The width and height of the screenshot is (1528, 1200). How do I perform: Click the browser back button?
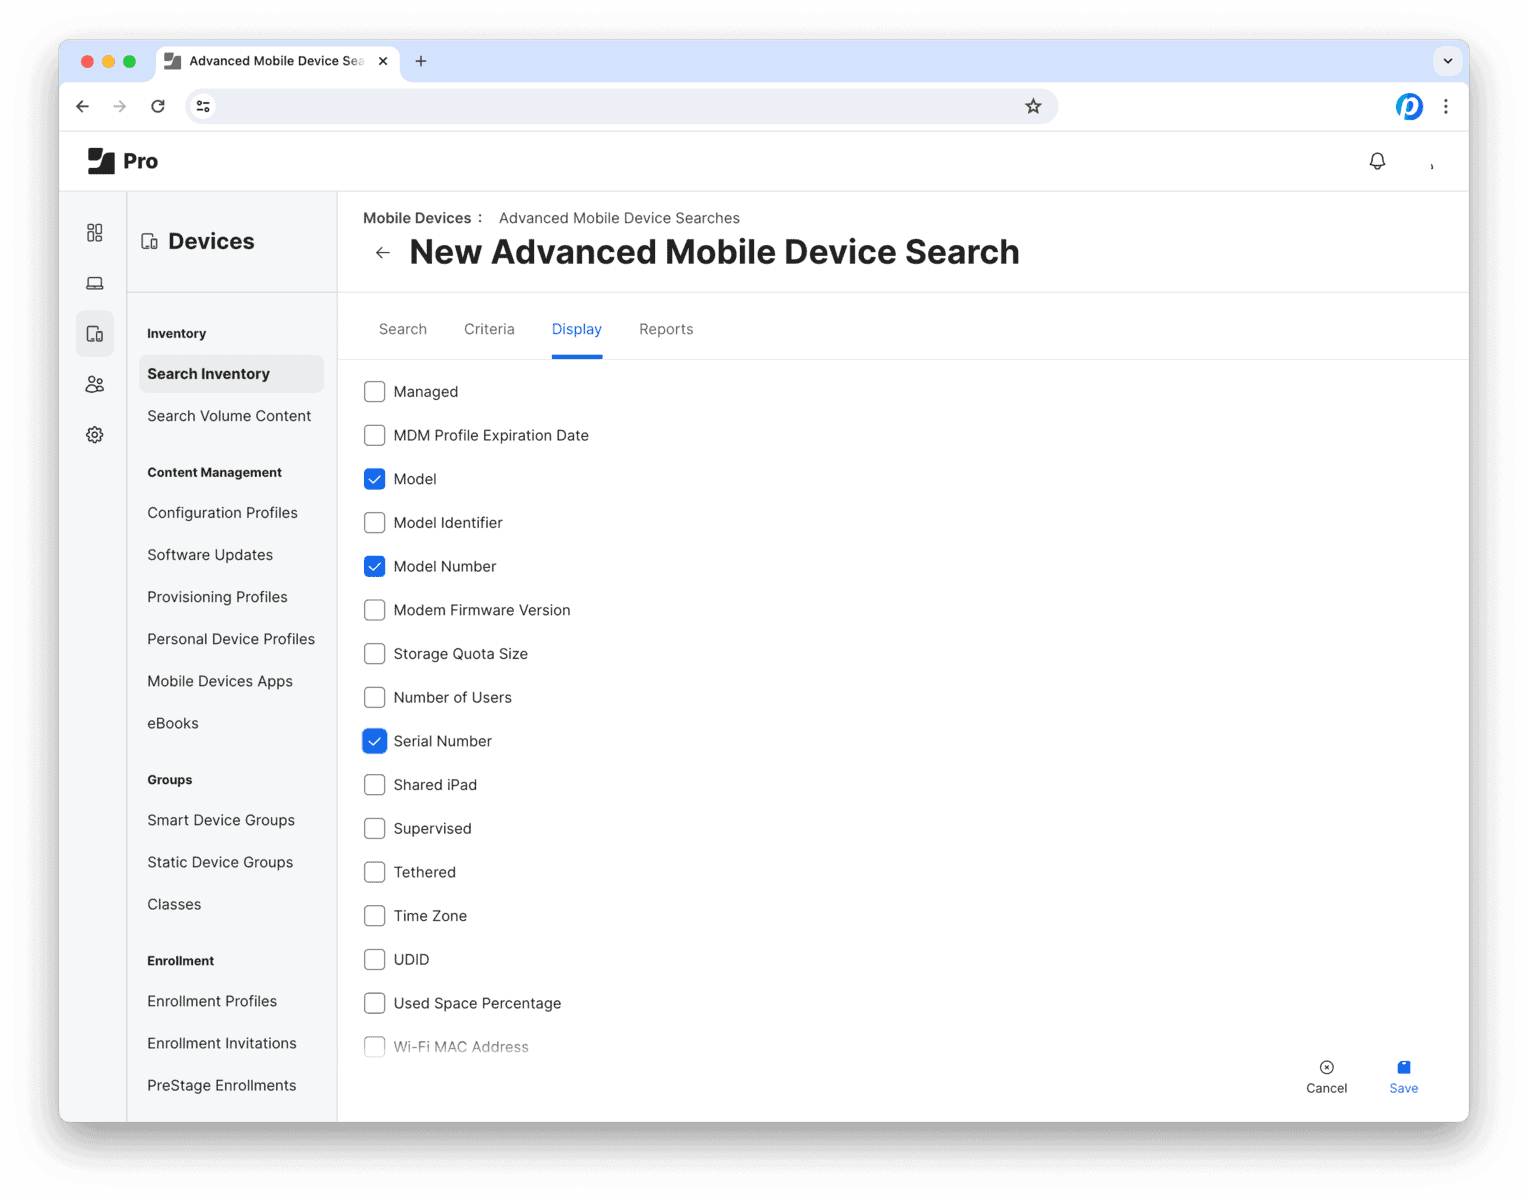click(x=83, y=106)
